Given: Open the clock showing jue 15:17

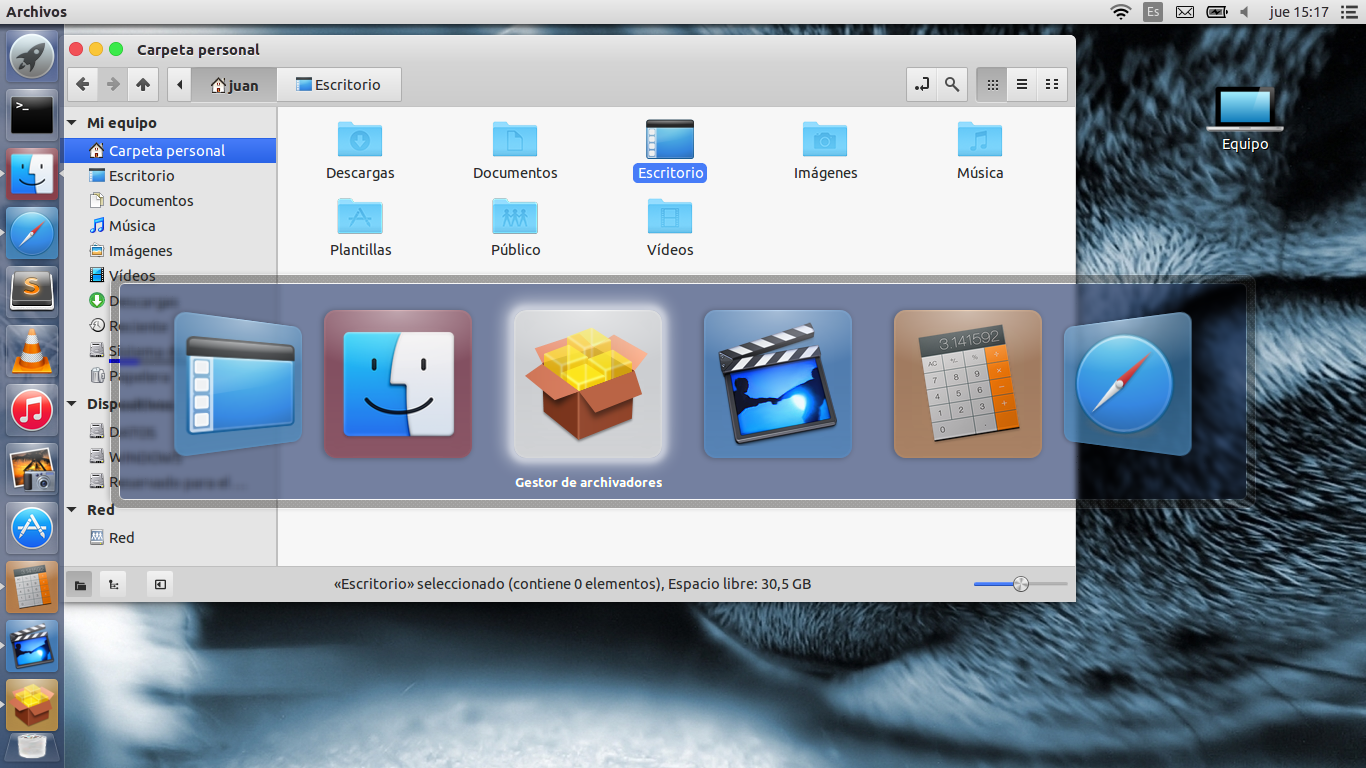Looking at the screenshot, I should click(x=1299, y=12).
